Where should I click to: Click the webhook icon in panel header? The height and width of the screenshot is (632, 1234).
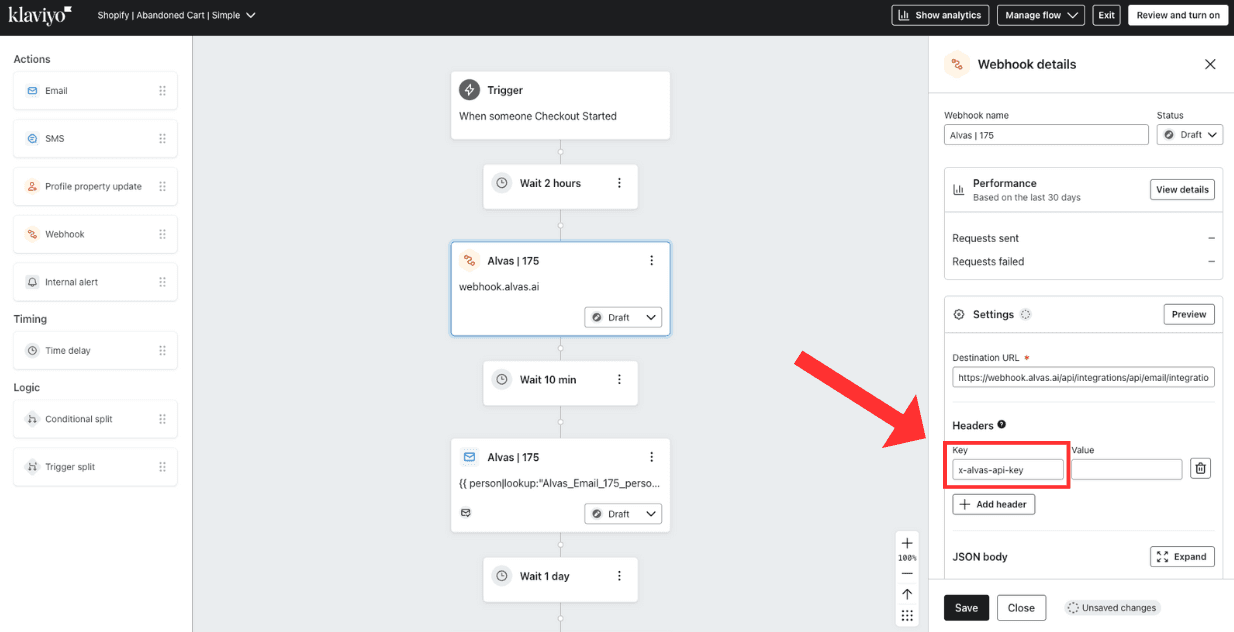click(957, 64)
